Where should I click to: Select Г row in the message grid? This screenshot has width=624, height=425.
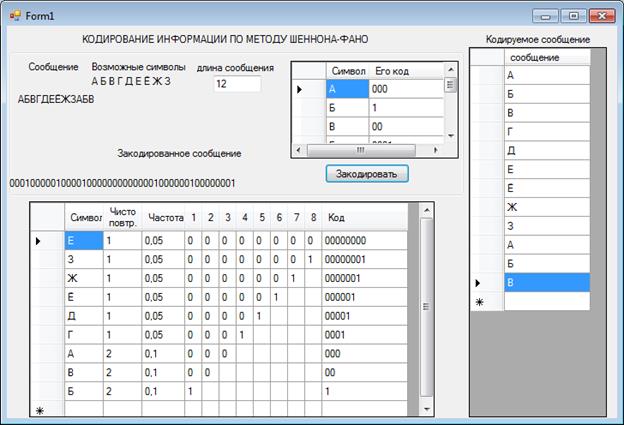coord(547,131)
